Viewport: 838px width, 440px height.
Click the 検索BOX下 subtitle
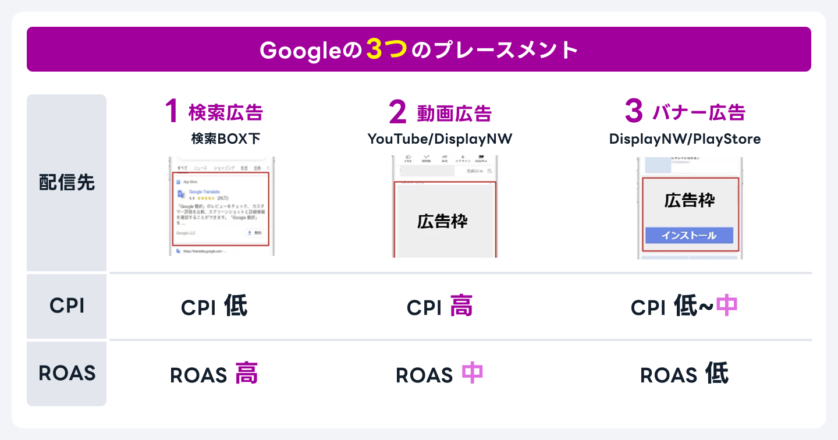click(219, 138)
